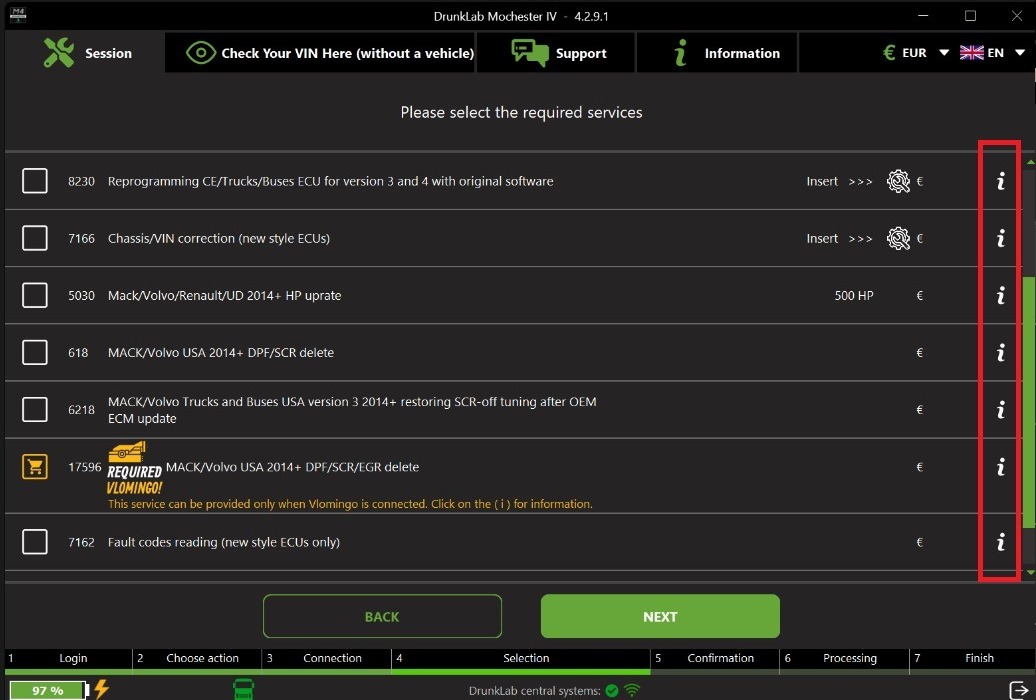Open info for DPF/SCR/EGR delete service
1036x700 pixels.
(x=999, y=467)
